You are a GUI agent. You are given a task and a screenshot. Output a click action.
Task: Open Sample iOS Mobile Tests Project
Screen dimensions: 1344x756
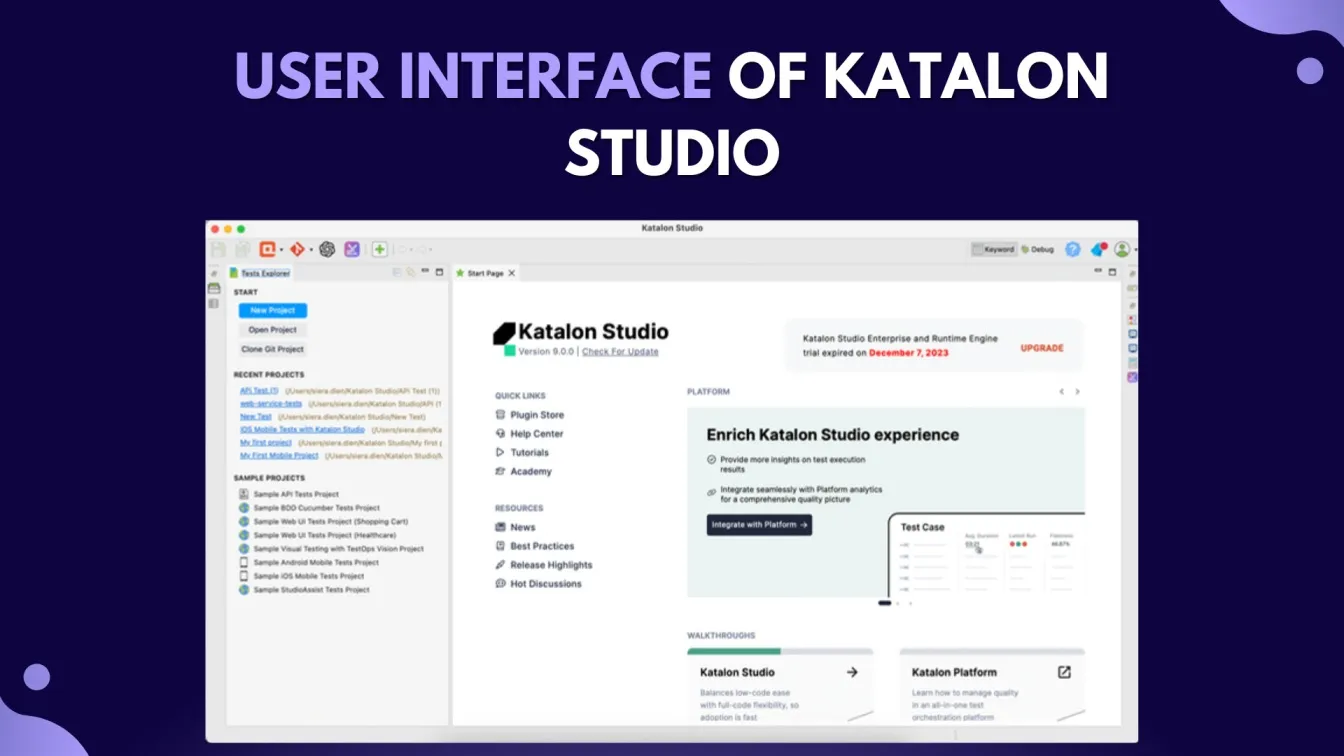point(302,576)
